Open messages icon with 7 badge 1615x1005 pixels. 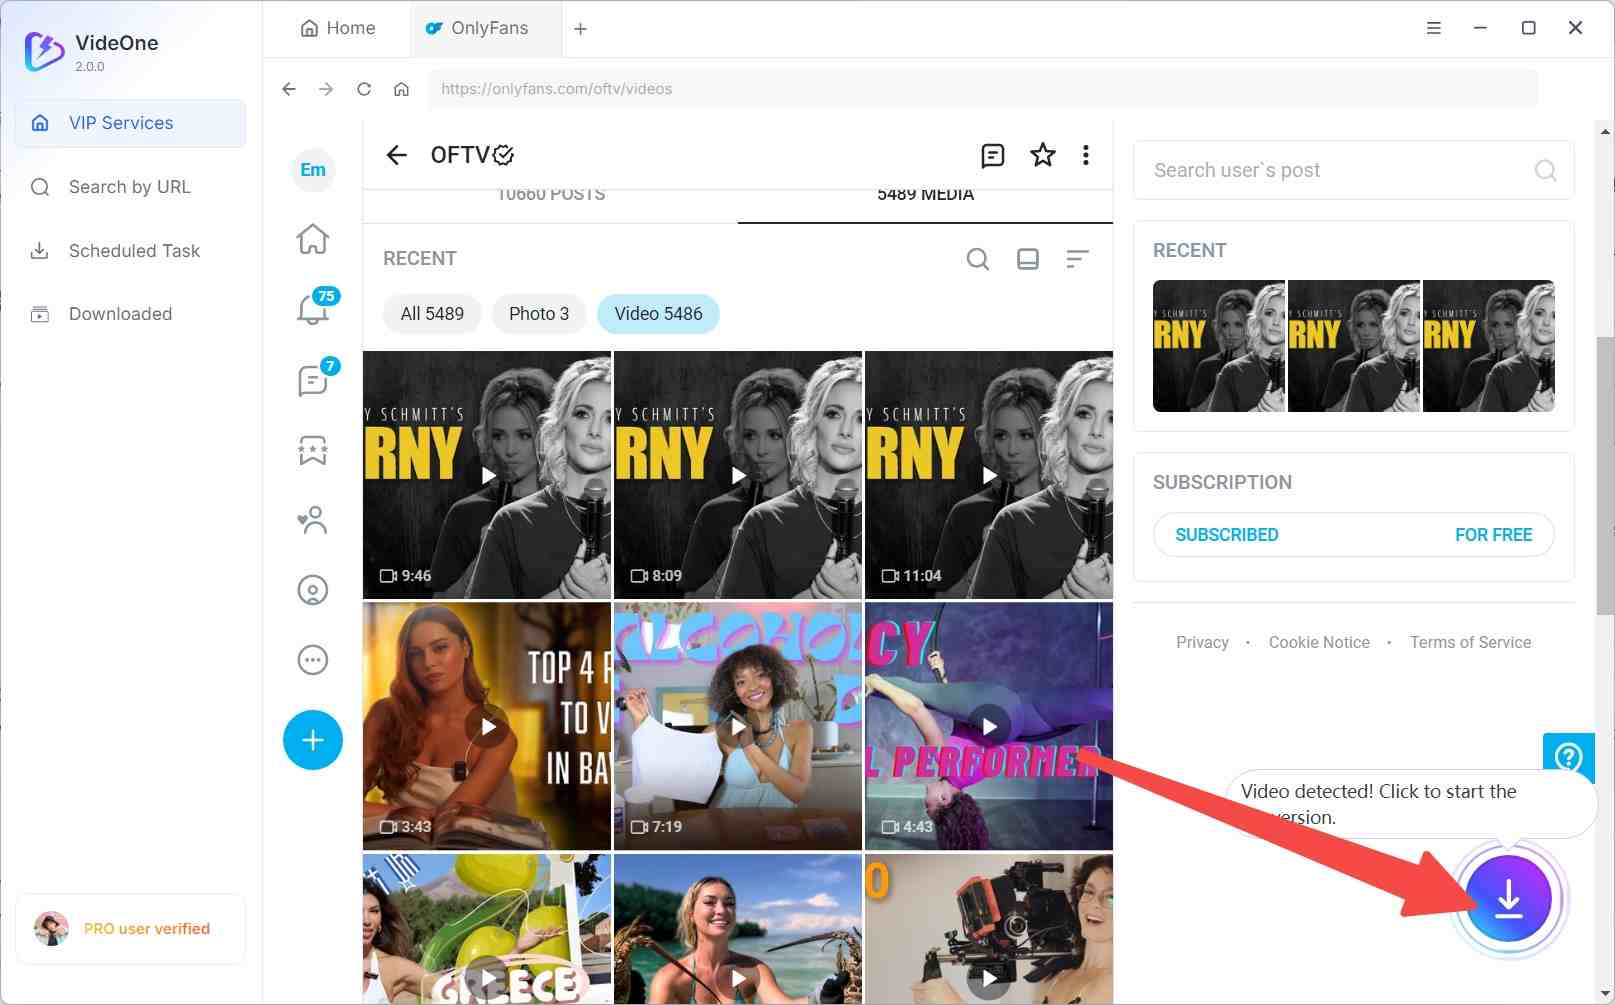313,380
